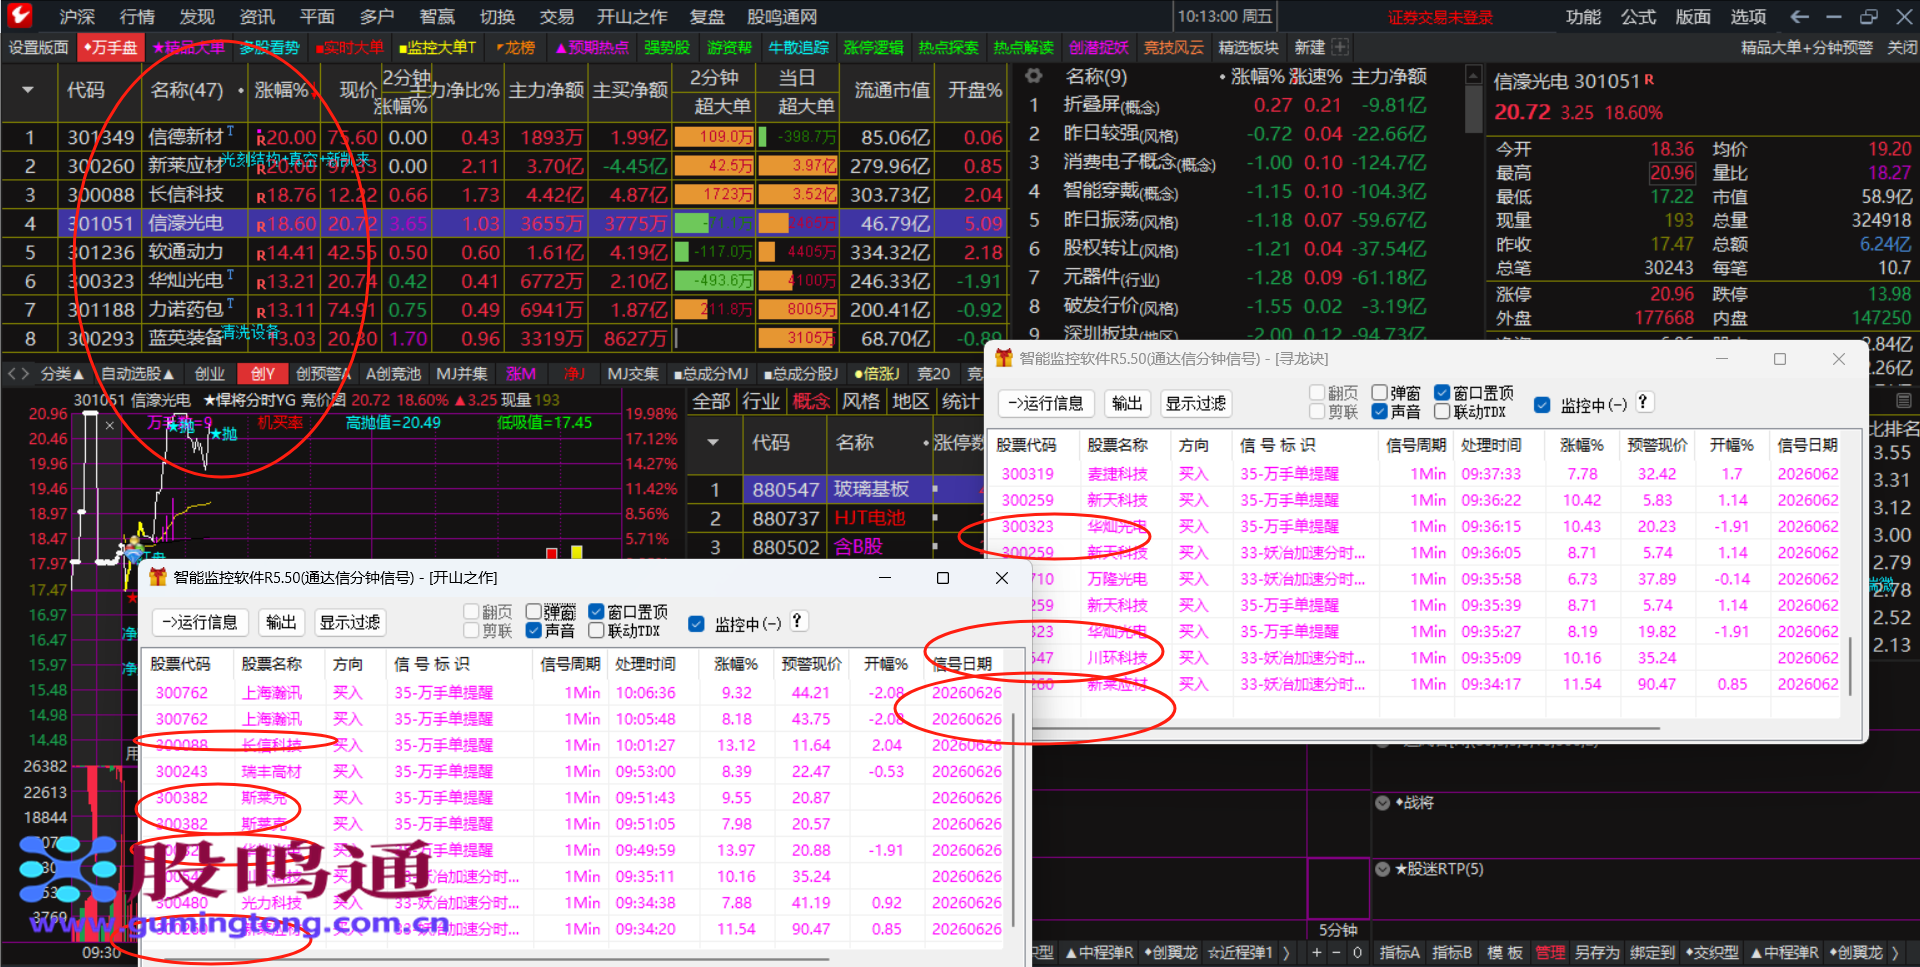
Task: Click 显示过滤 in 寻龙诀 window
Action: [x=1196, y=403]
